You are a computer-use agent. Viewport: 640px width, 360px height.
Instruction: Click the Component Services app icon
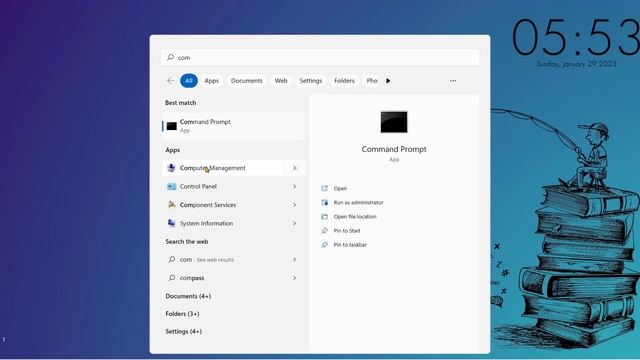coord(171,205)
